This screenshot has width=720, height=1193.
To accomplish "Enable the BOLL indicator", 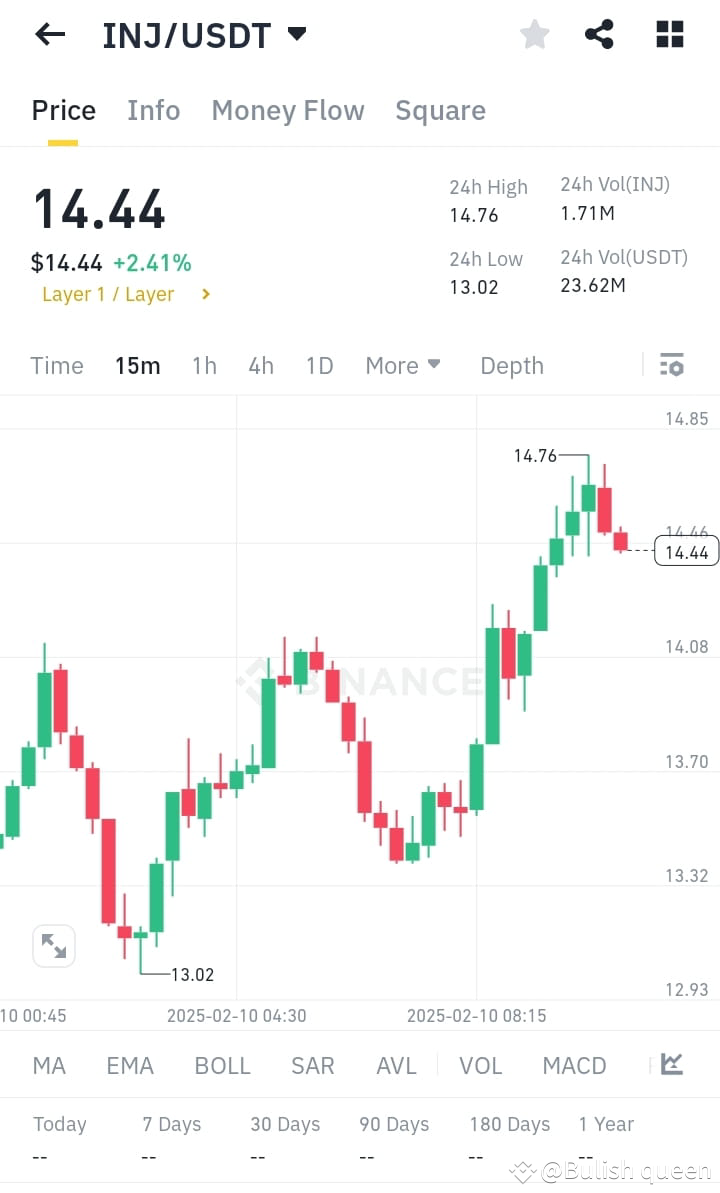I will (x=222, y=1066).
